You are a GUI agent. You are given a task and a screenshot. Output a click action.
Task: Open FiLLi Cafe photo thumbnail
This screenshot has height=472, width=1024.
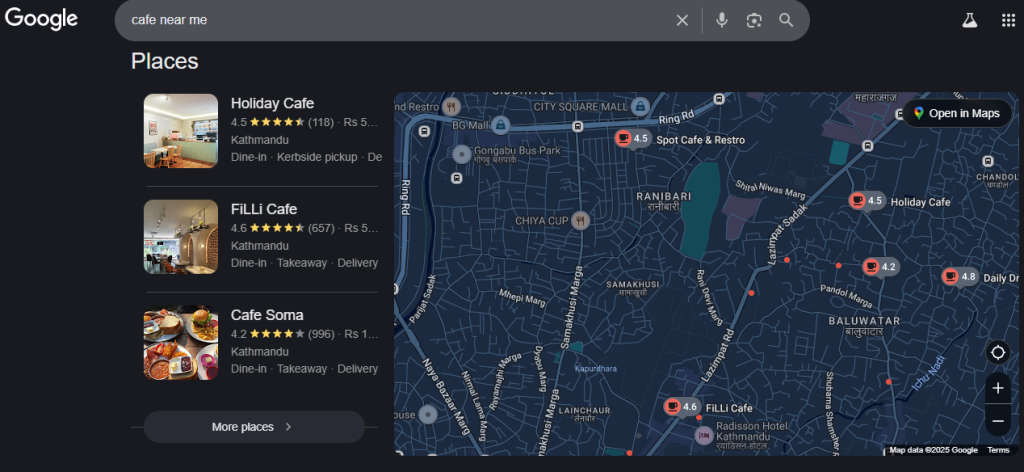click(x=181, y=236)
